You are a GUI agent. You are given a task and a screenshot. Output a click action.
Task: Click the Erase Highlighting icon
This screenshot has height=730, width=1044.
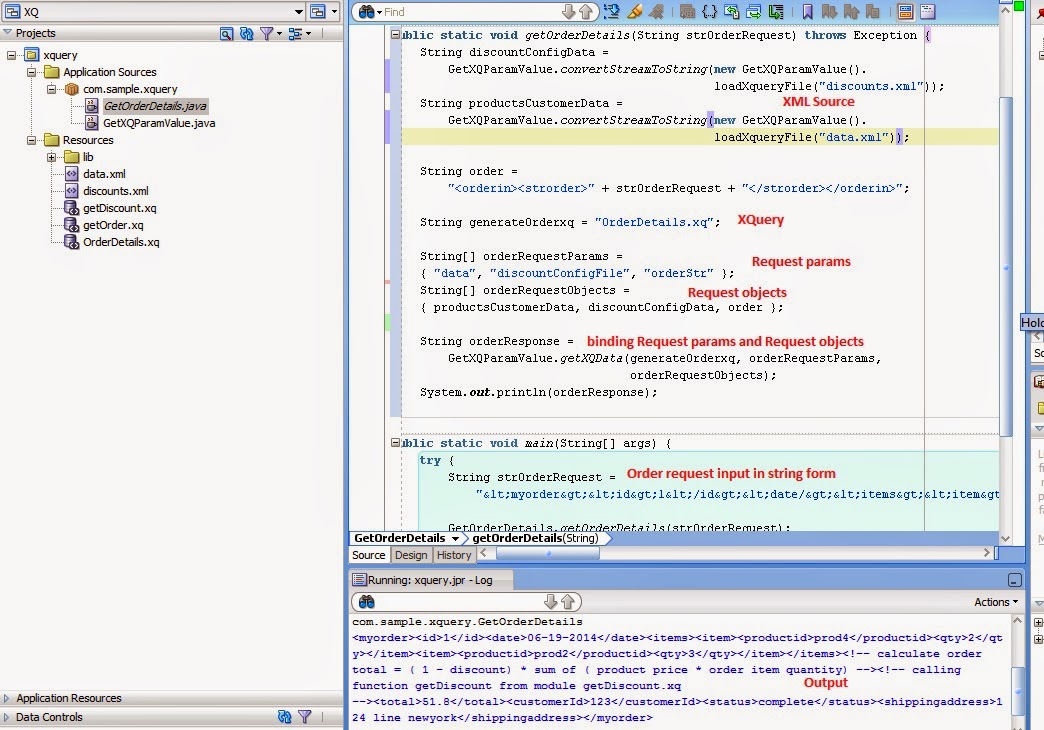pyautogui.click(x=655, y=11)
